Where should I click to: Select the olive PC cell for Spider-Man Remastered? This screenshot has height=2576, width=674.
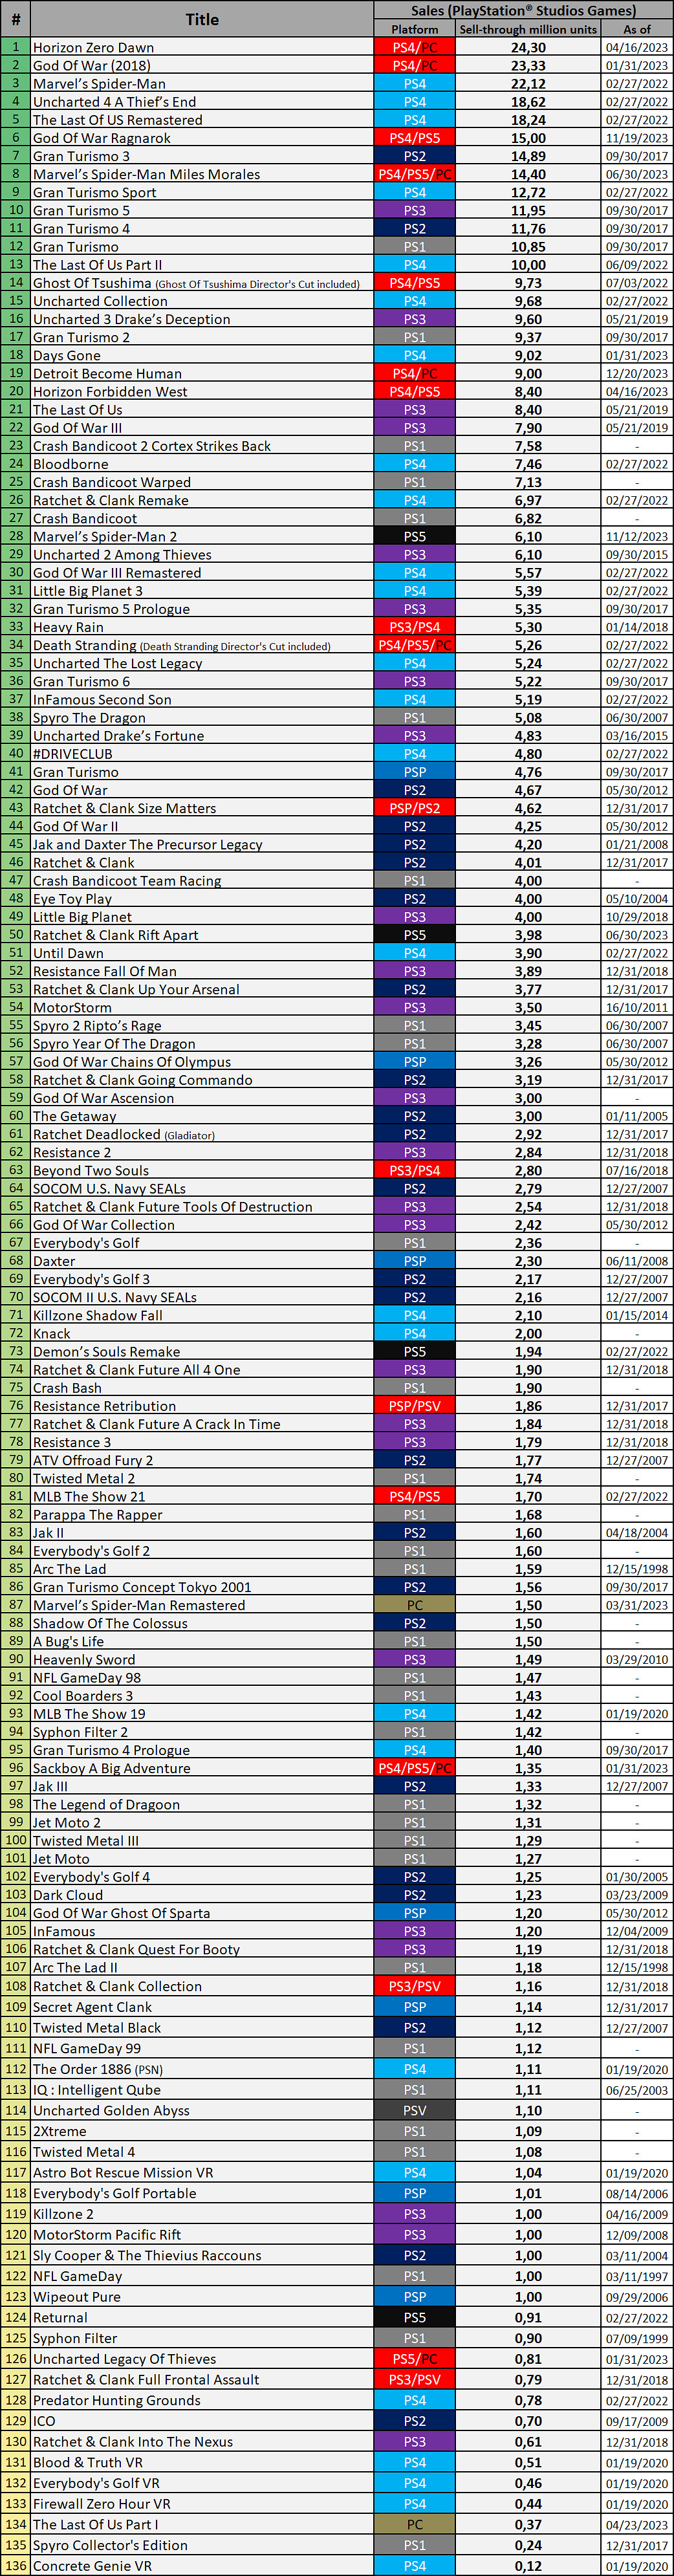[x=414, y=1605]
